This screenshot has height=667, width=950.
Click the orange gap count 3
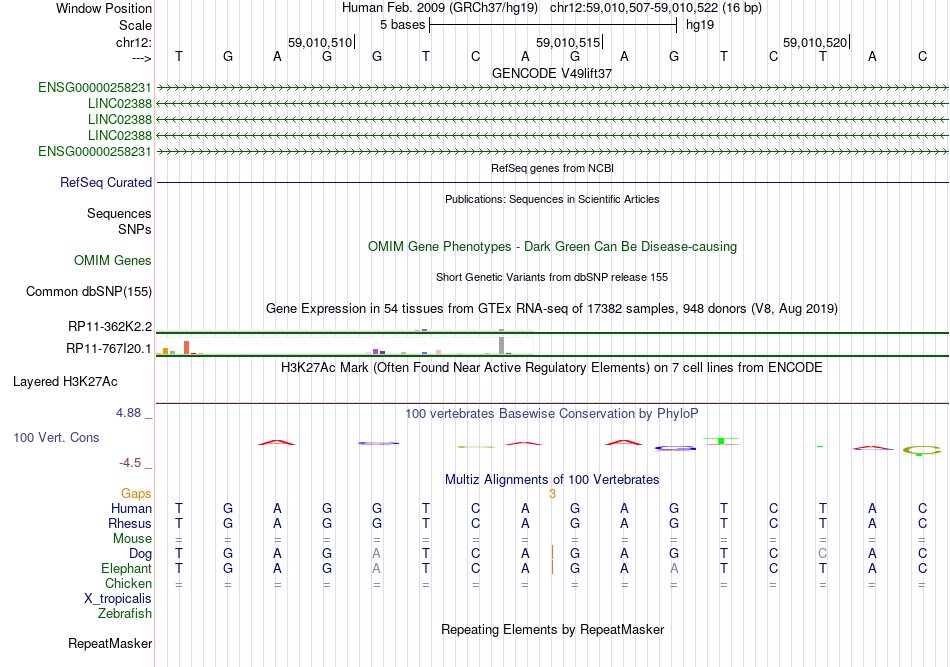[x=553, y=494]
